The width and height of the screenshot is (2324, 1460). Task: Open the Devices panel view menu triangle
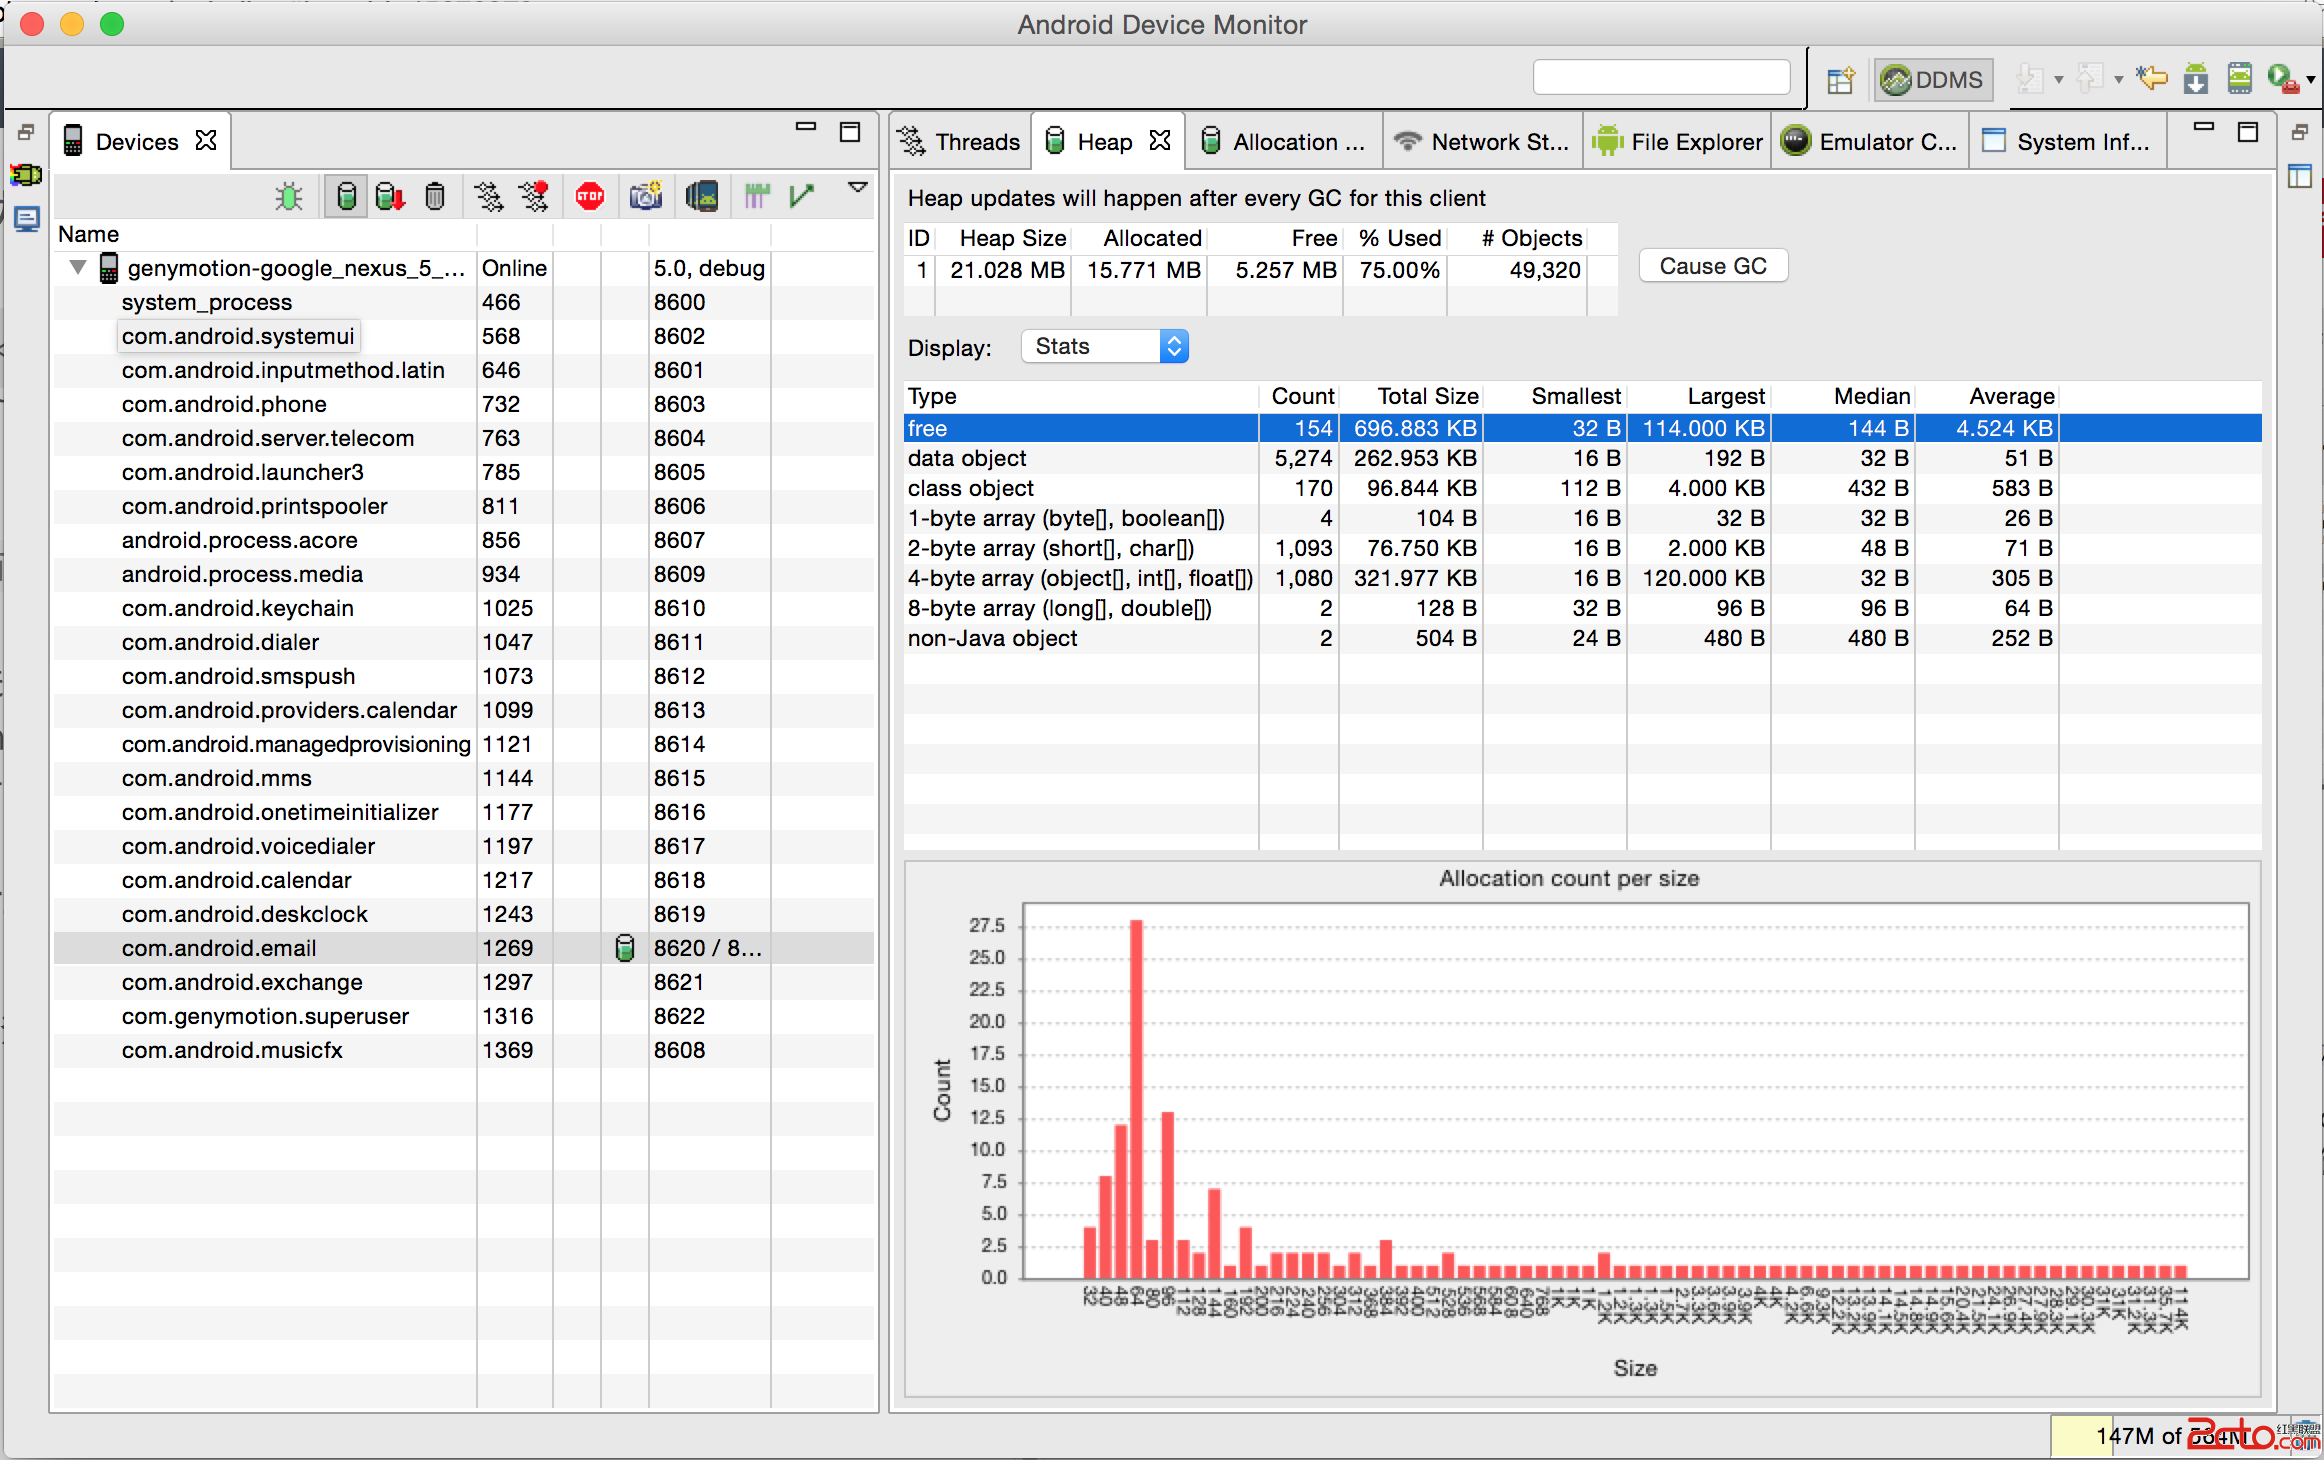pyautogui.click(x=857, y=188)
